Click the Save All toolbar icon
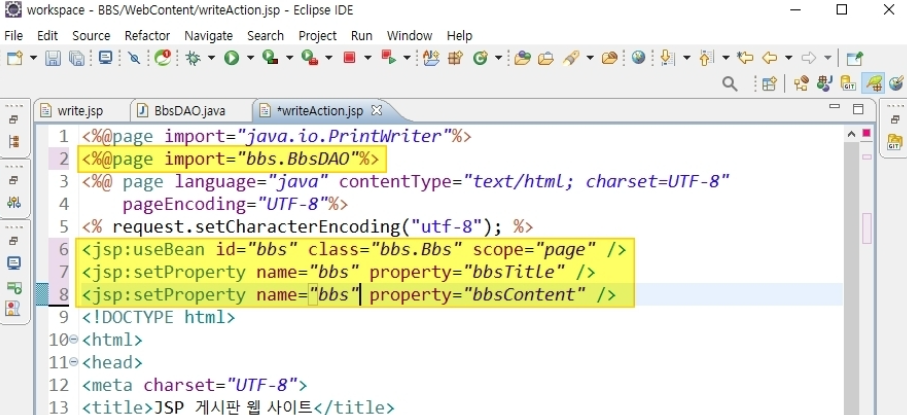This screenshot has width=907, height=415. point(76,58)
